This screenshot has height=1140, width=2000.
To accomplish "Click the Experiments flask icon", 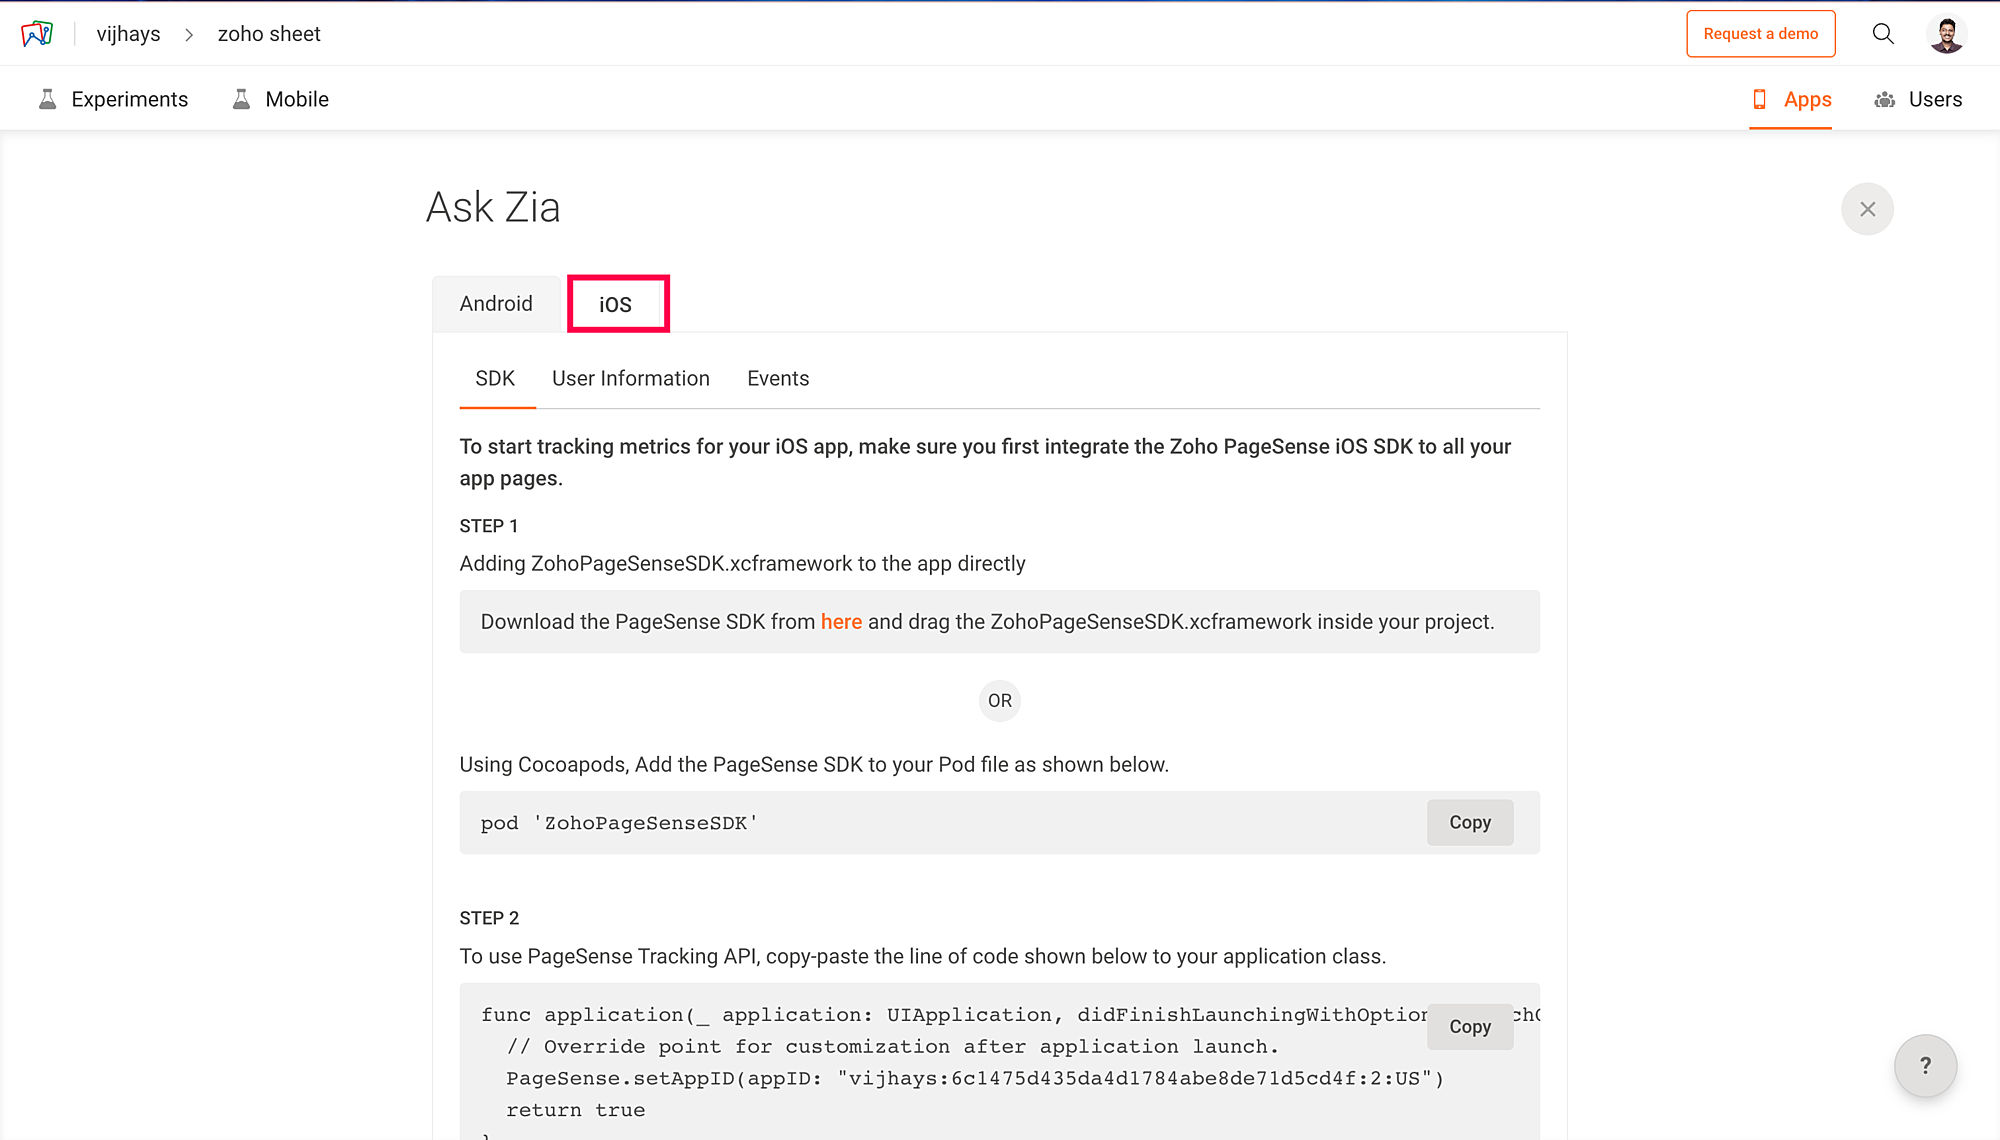I will tap(47, 99).
